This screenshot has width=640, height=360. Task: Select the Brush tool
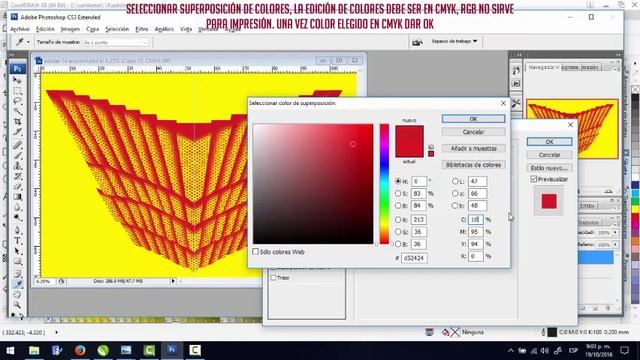(17, 156)
